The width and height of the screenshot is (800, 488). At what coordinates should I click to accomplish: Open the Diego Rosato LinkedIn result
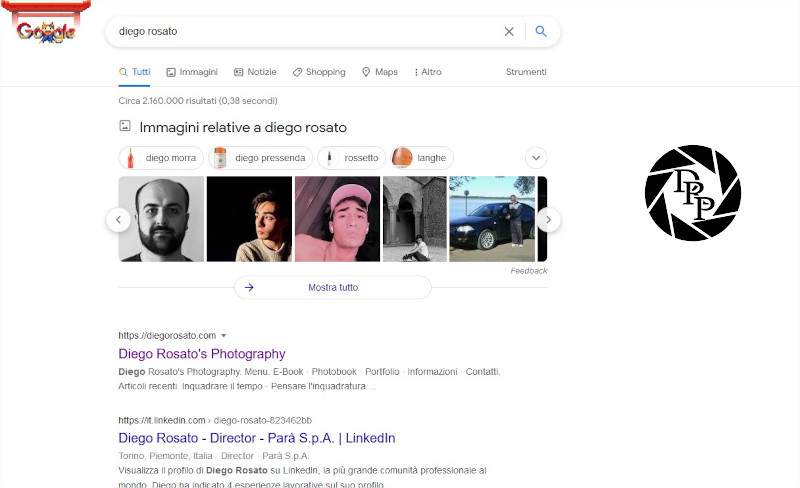(257, 438)
